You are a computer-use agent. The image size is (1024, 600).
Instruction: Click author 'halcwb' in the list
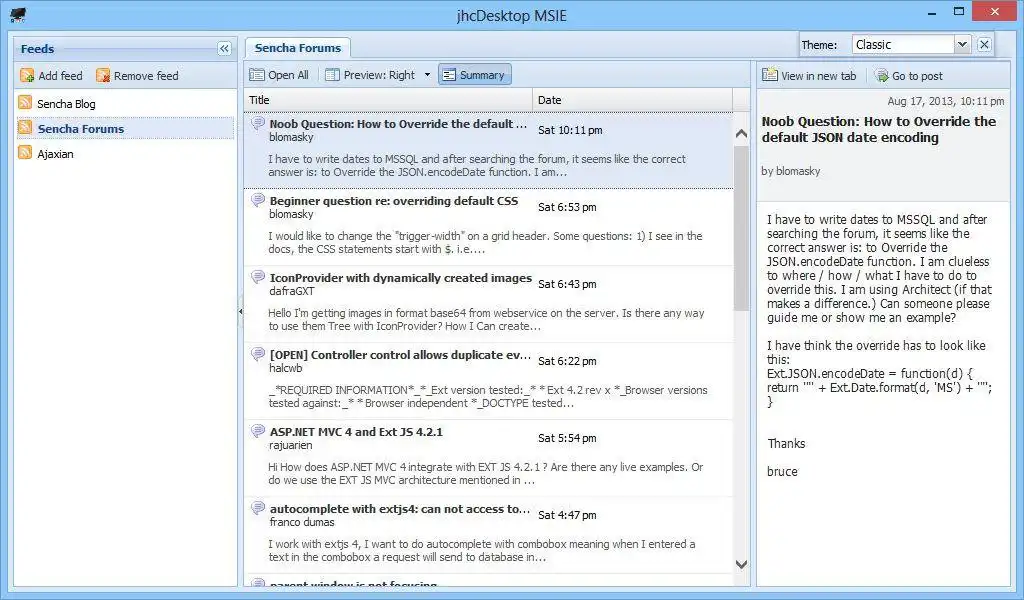286,368
